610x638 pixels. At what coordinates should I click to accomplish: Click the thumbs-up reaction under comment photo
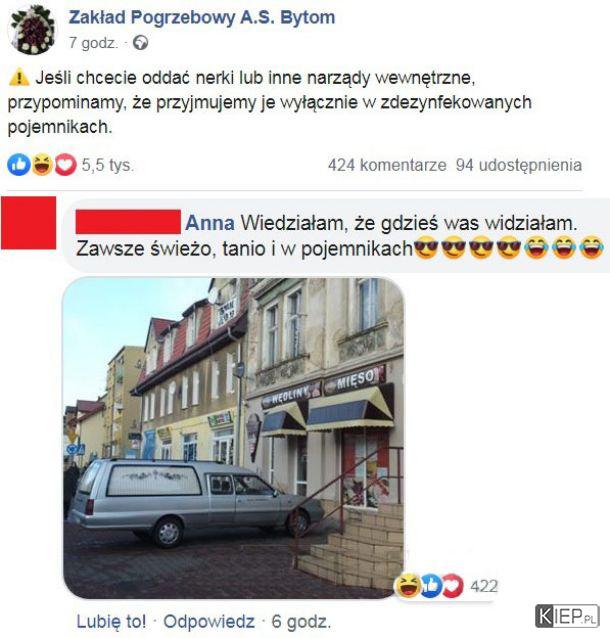coord(431,586)
